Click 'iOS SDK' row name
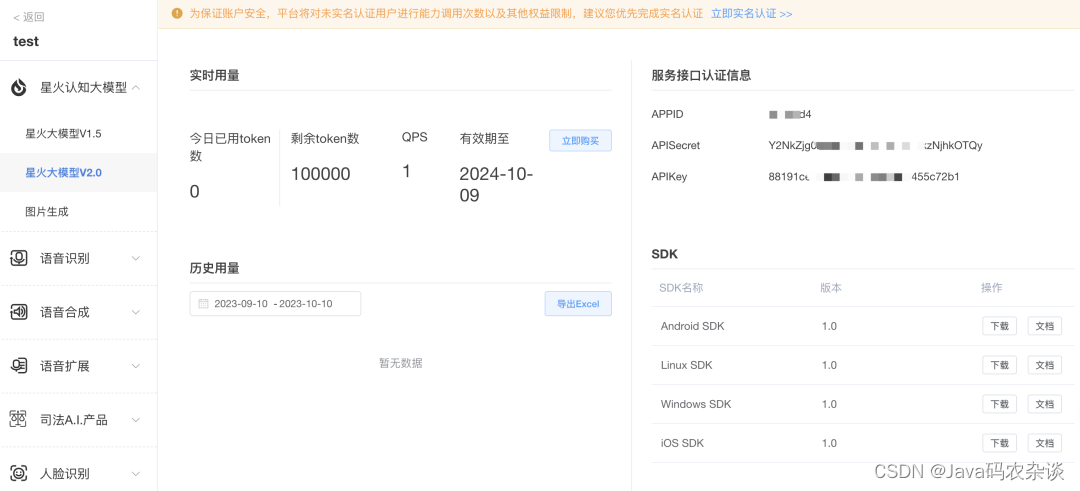The image size is (1080, 491). tap(682, 443)
